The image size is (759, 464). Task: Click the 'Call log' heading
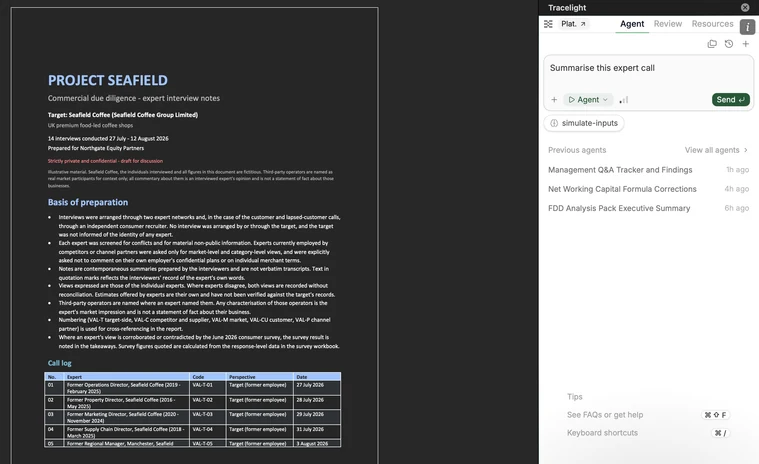point(59,363)
